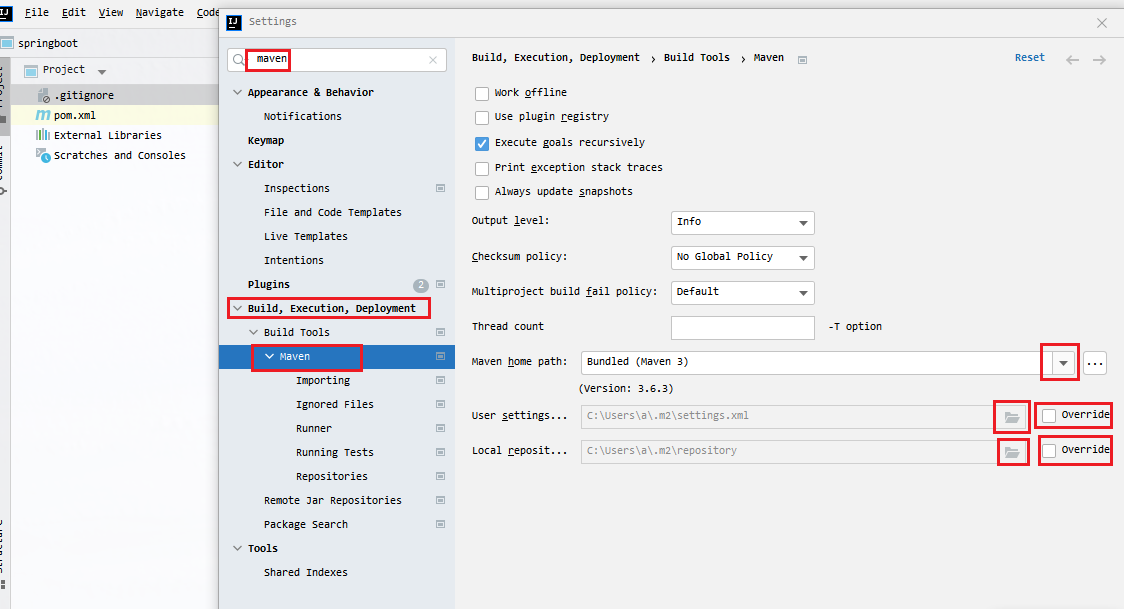
Task: Click project-level icon on Inspections row
Action: [440, 188]
